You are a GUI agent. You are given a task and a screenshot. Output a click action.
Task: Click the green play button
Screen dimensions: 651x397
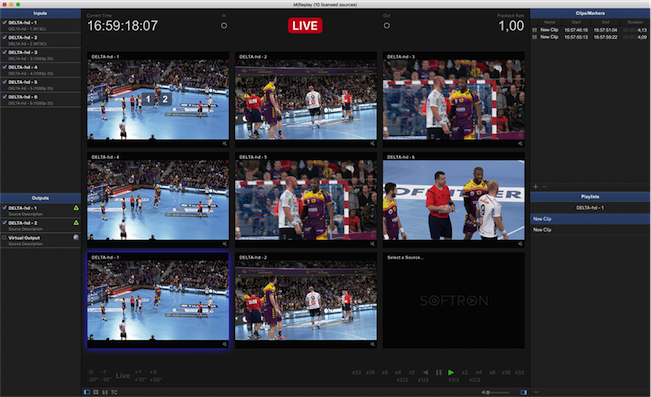point(451,372)
